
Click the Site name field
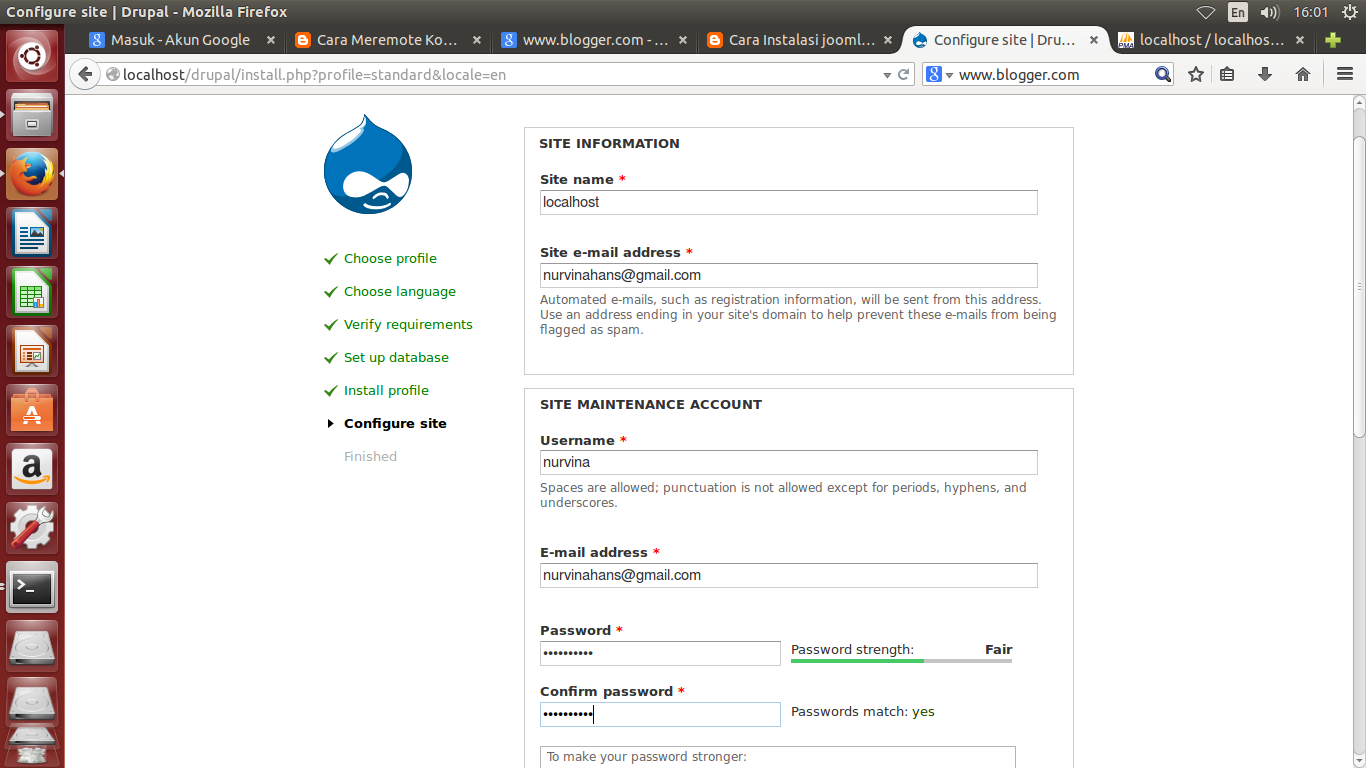tap(789, 202)
